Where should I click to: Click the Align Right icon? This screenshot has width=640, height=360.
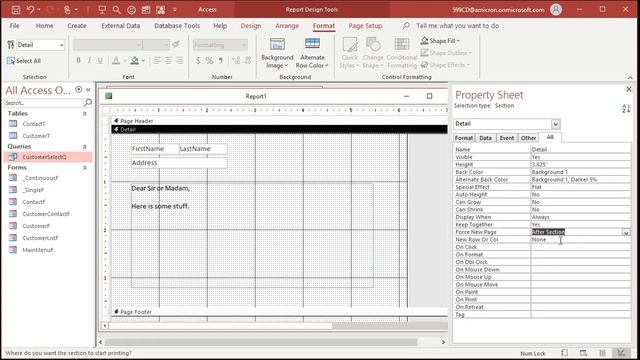tap(180, 60)
